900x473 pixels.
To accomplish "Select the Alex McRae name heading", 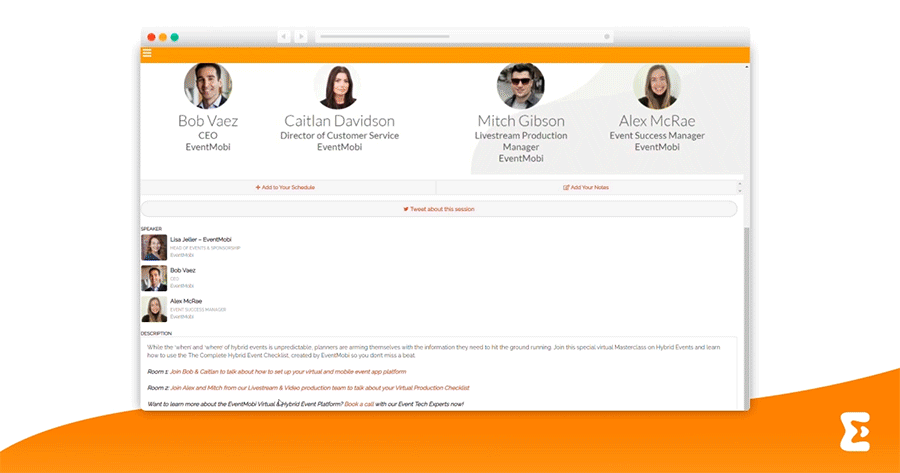I will (657, 121).
